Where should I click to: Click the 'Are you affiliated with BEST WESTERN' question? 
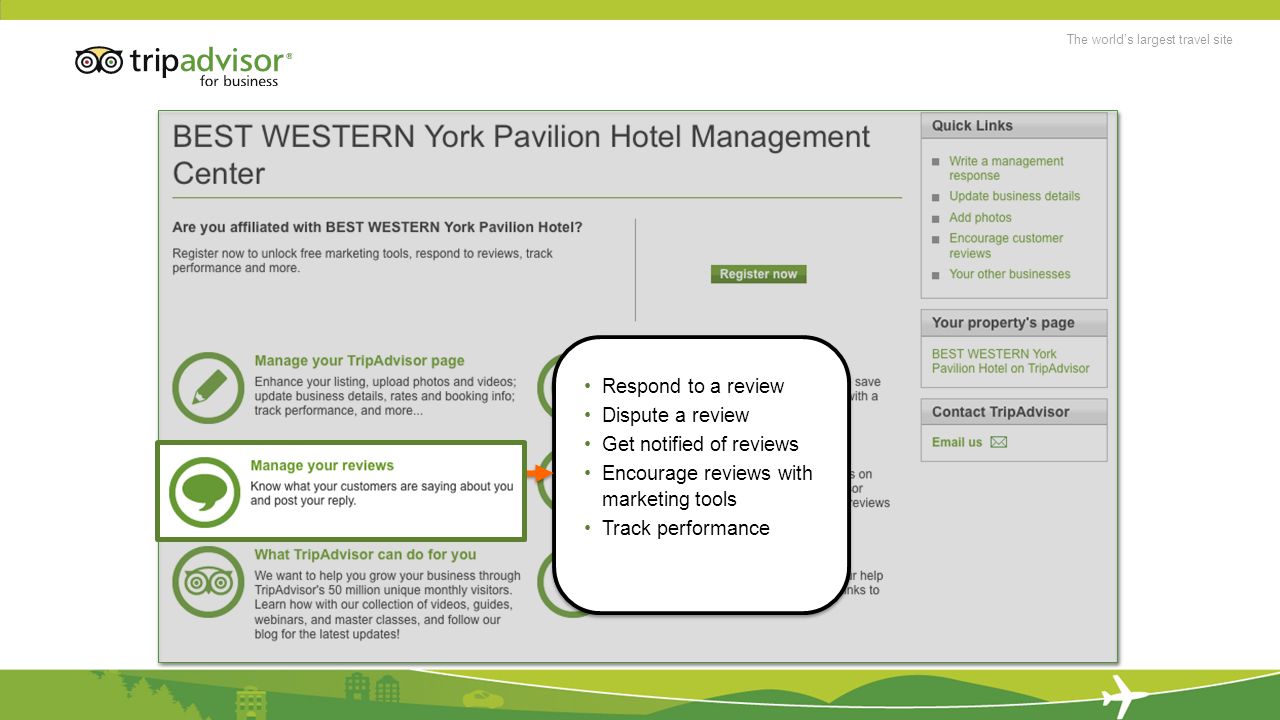tap(377, 227)
